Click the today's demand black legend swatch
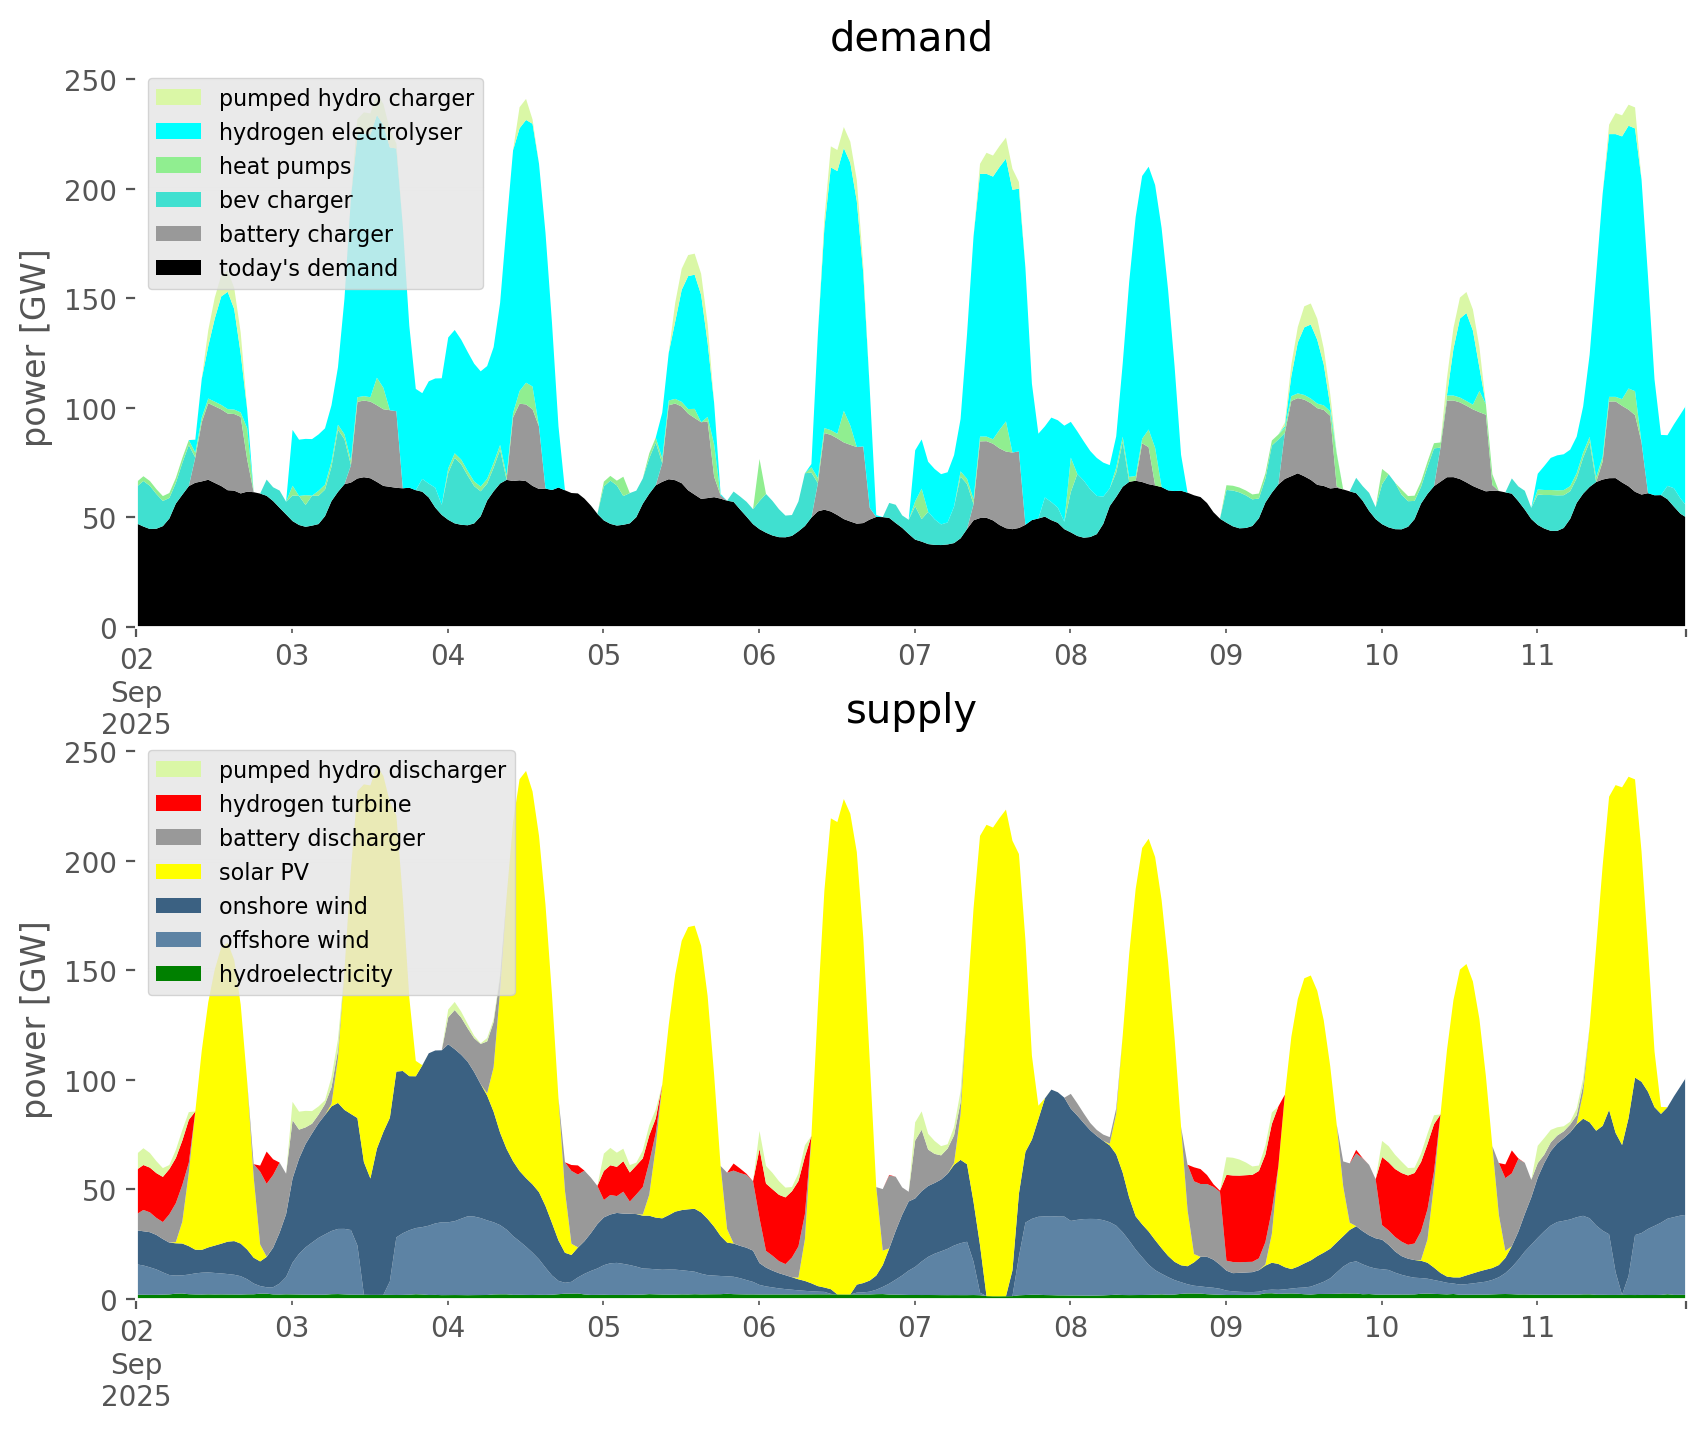The height and width of the screenshot is (1431, 1706). click(x=179, y=268)
